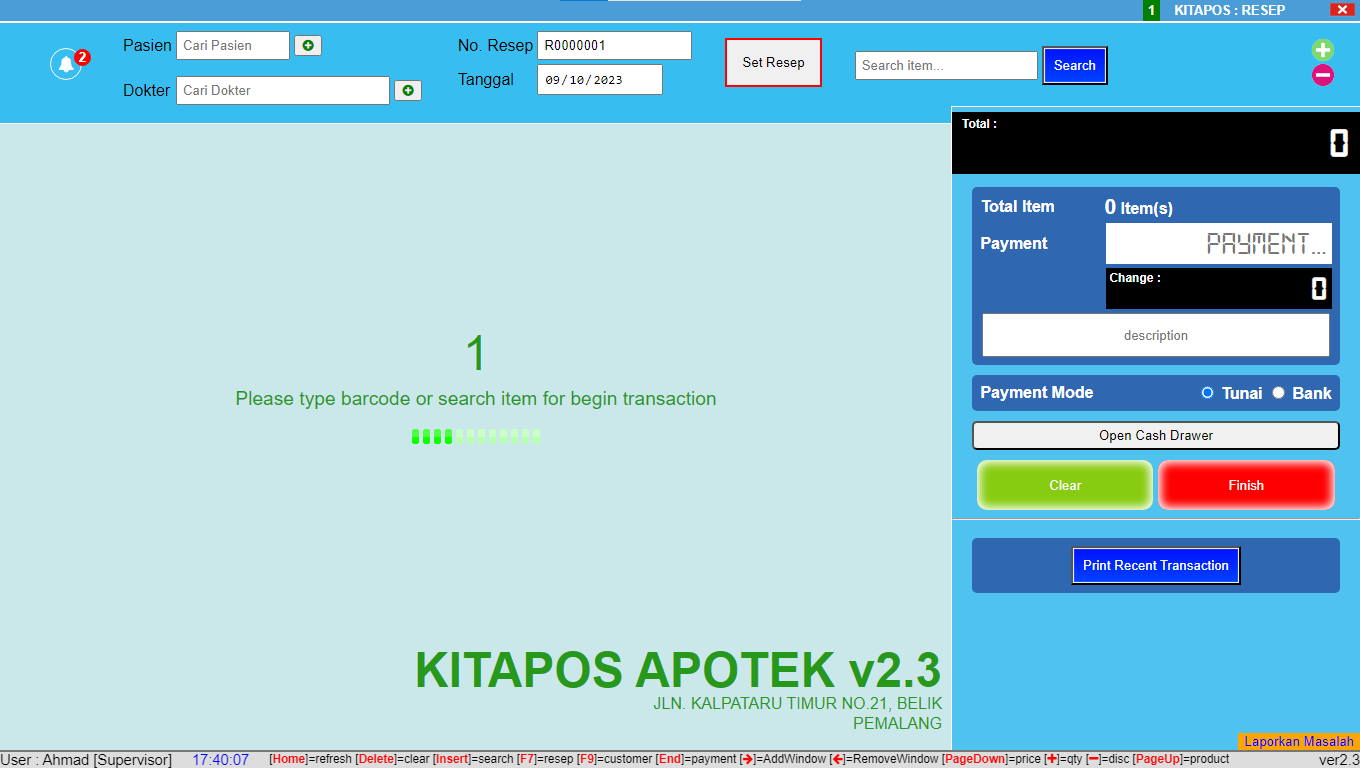
Task: Click the Set Resep button
Action: [x=773, y=63]
